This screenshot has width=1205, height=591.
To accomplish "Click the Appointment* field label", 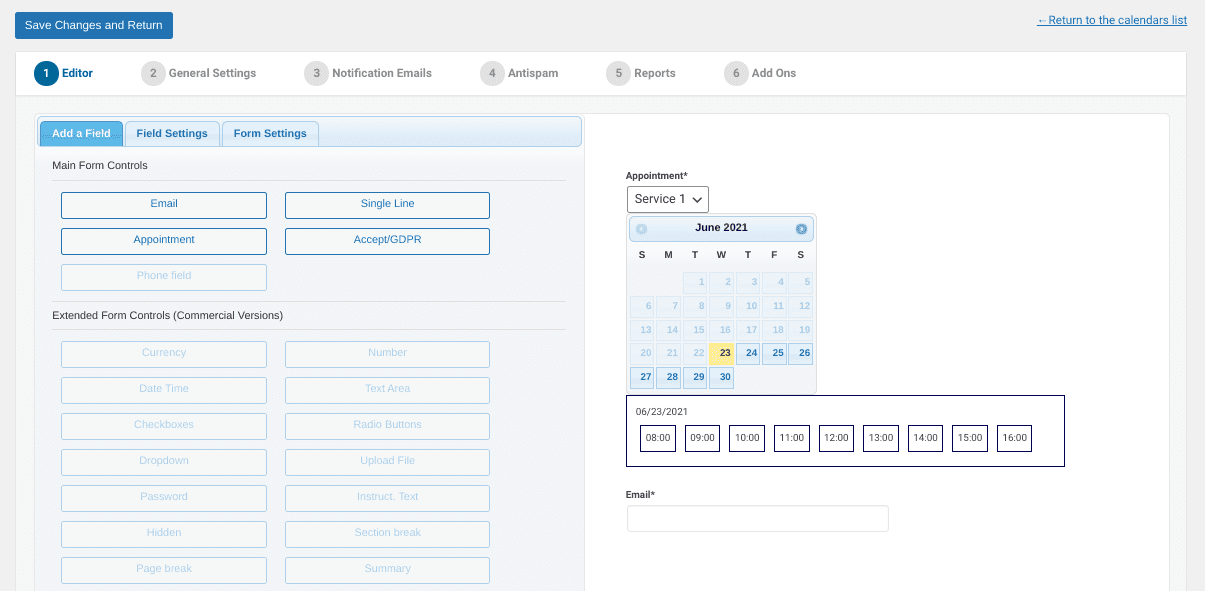I will coord(657,176).
